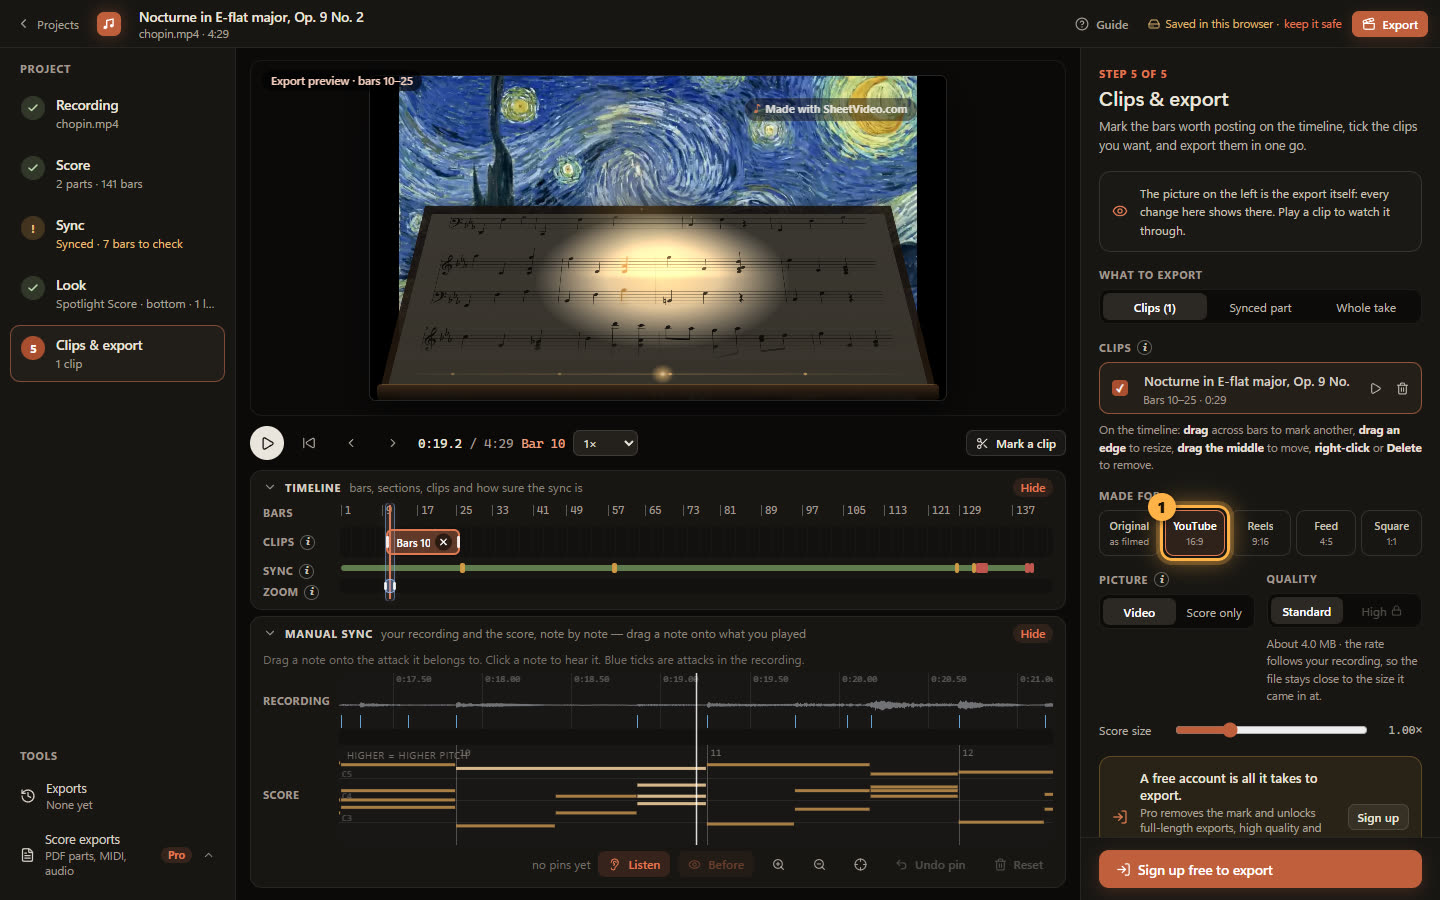Image resolution: width=1440 pixels, height=900 pixels.
Task: Select Score only picture option
Action: click(x=1214, y=613)
